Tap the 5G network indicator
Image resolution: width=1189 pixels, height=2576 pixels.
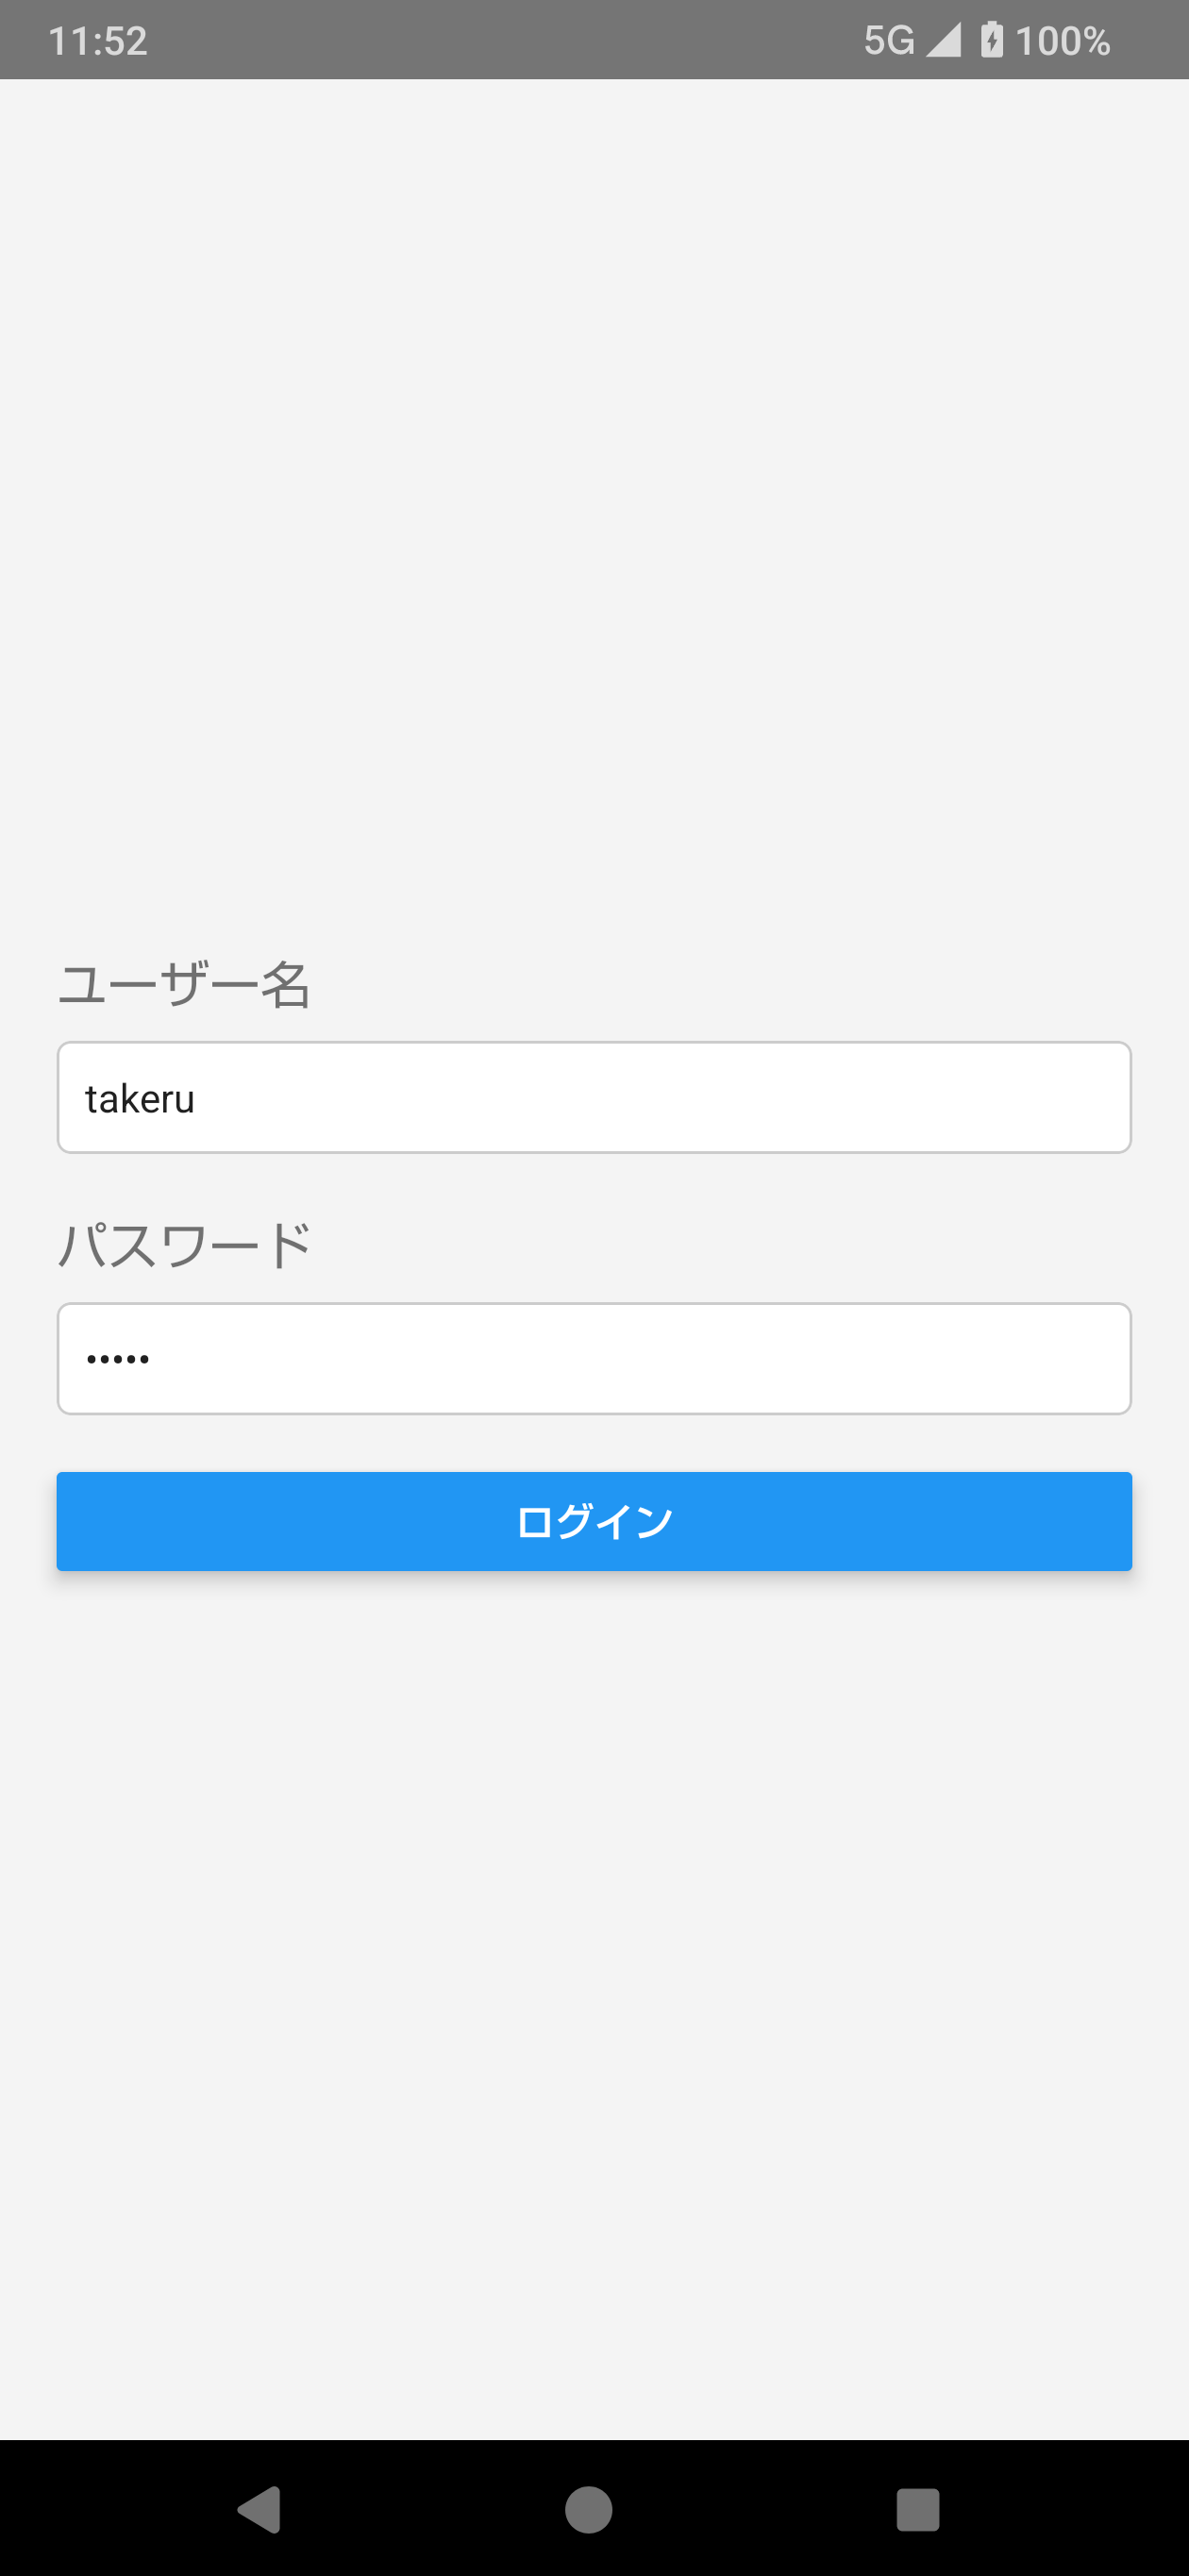click(x=888, y=39)
